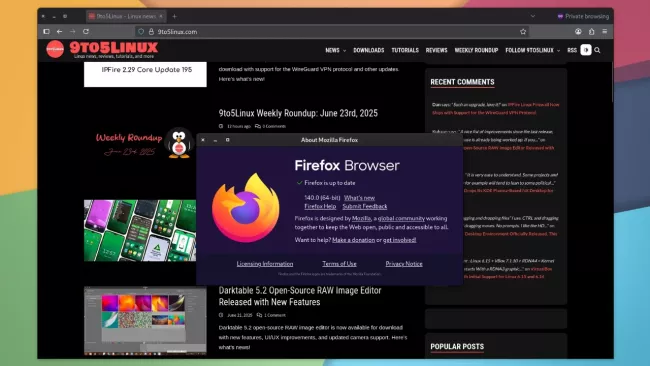Open the Privacy Notice link
The height and width of the screenshot is (366, 650).
coord(404,264)
